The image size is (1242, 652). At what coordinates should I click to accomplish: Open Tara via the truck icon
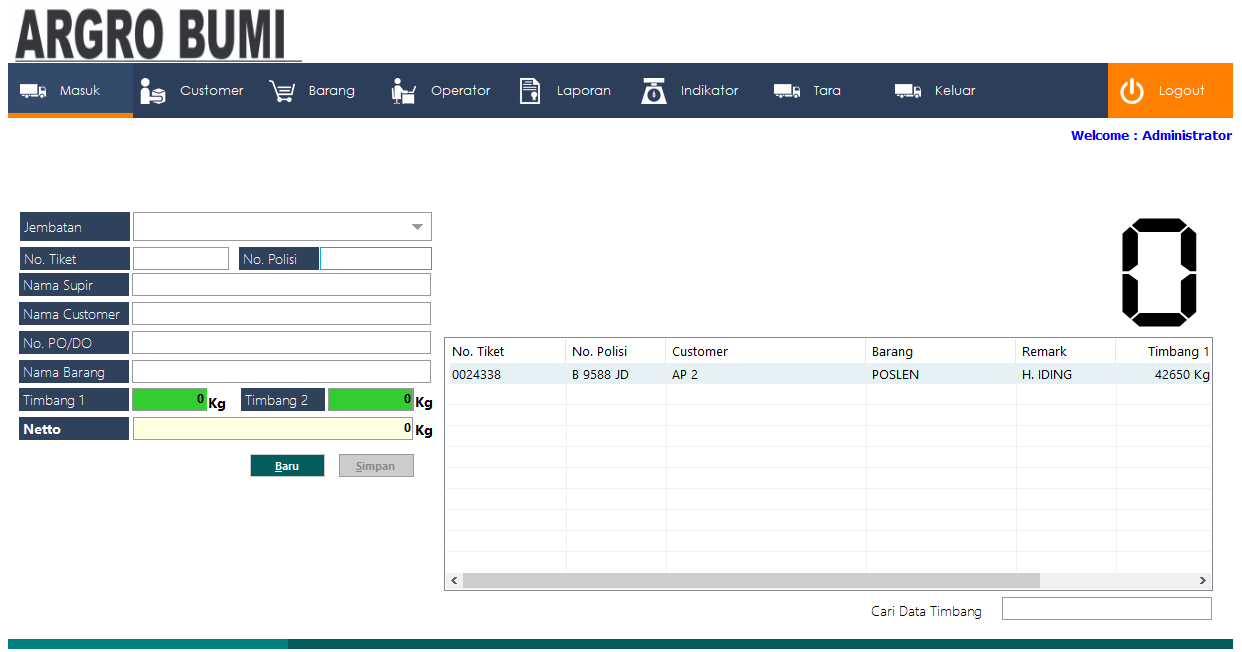point(787,91)
